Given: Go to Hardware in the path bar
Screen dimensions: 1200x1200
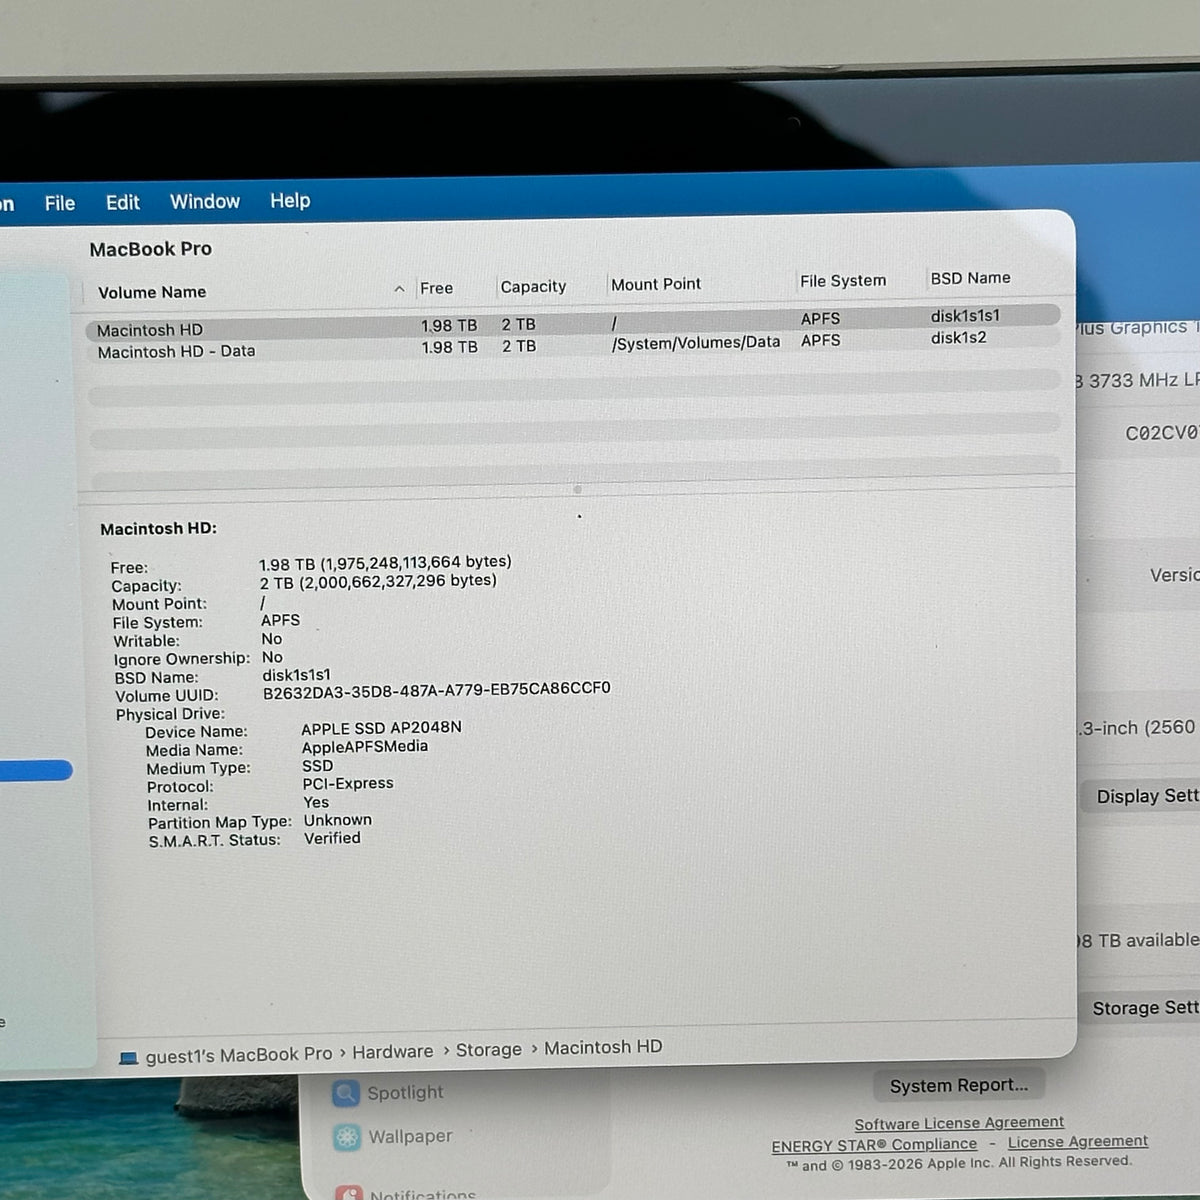Looking at the screenshot, I should click(x=393, y=1052).
